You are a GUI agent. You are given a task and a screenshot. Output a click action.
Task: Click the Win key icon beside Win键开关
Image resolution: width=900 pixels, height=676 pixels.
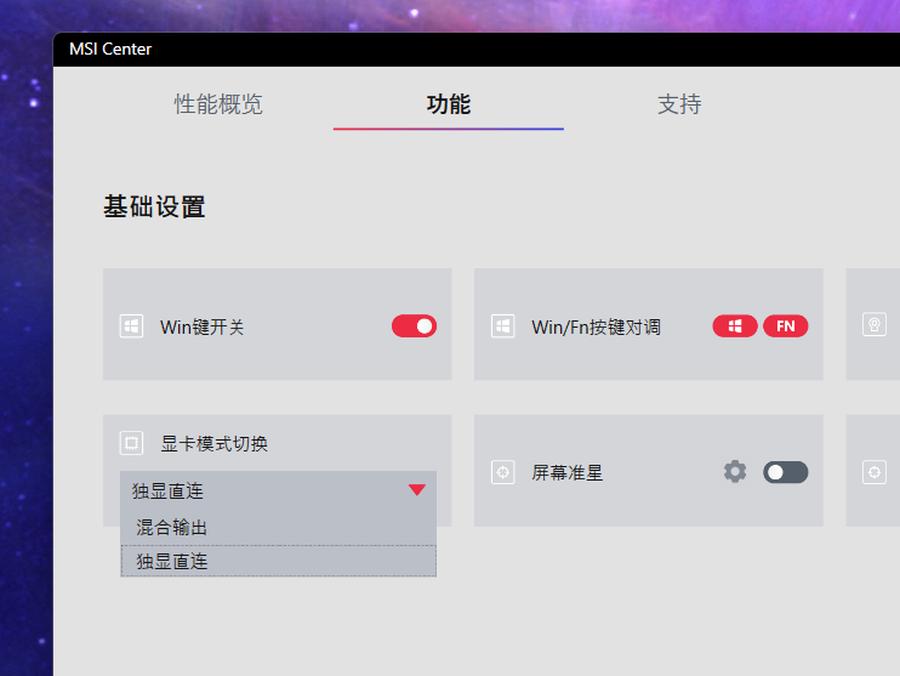(131, 325)
